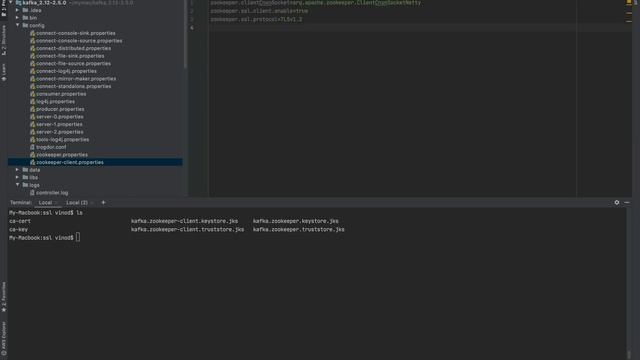Collapse the kafka_2.12-2.5.0 project root
The height and width of the screenshot is (360, 640).
[x=11, y=2]
